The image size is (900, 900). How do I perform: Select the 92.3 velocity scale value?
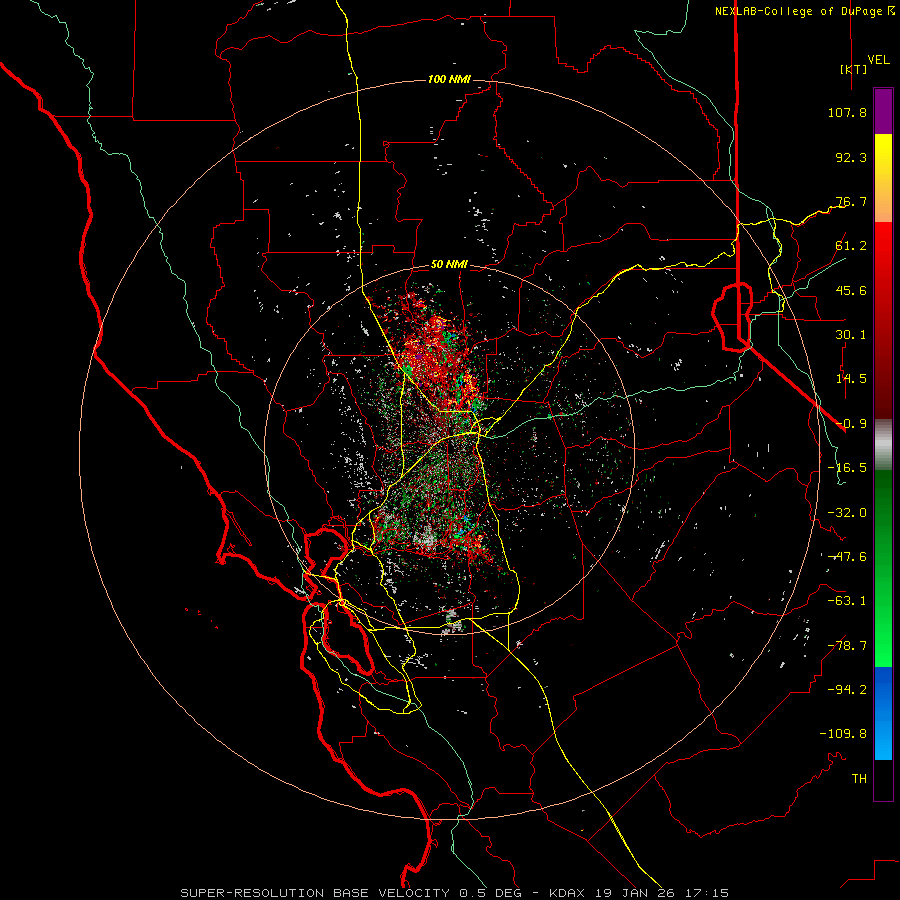click(x=851, y=157)
